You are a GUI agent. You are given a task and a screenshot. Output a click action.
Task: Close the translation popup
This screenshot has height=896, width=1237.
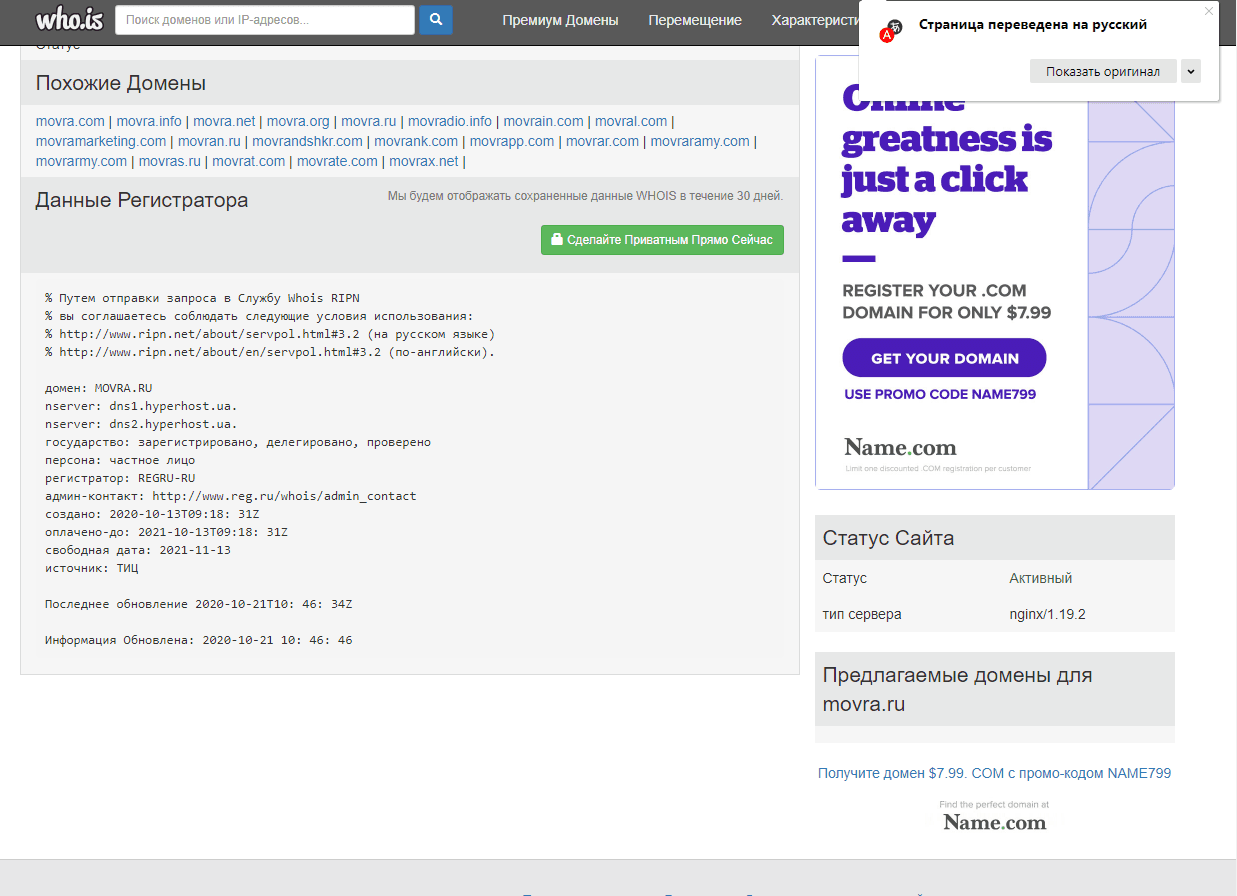point(1208,11)
